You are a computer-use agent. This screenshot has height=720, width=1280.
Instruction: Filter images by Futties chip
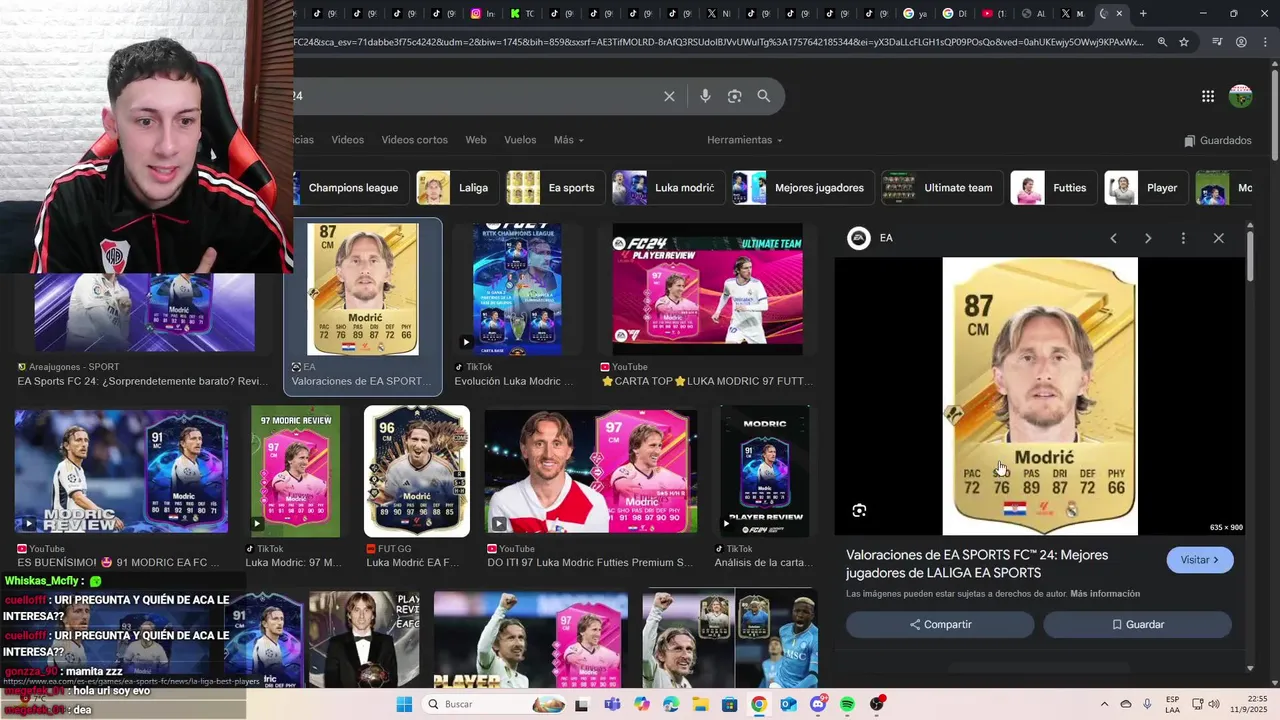tap(1052, 188)
